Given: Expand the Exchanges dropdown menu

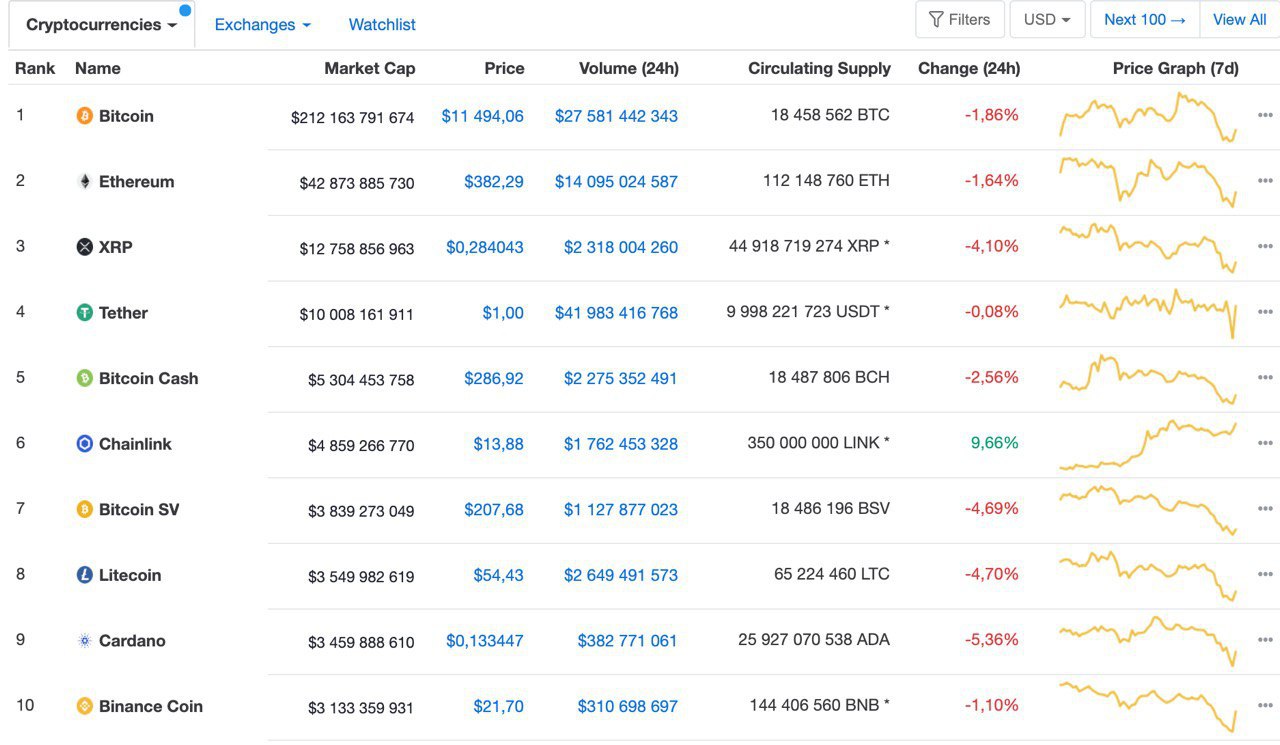Looking at the screenshot, I should (x=262, y=25).
